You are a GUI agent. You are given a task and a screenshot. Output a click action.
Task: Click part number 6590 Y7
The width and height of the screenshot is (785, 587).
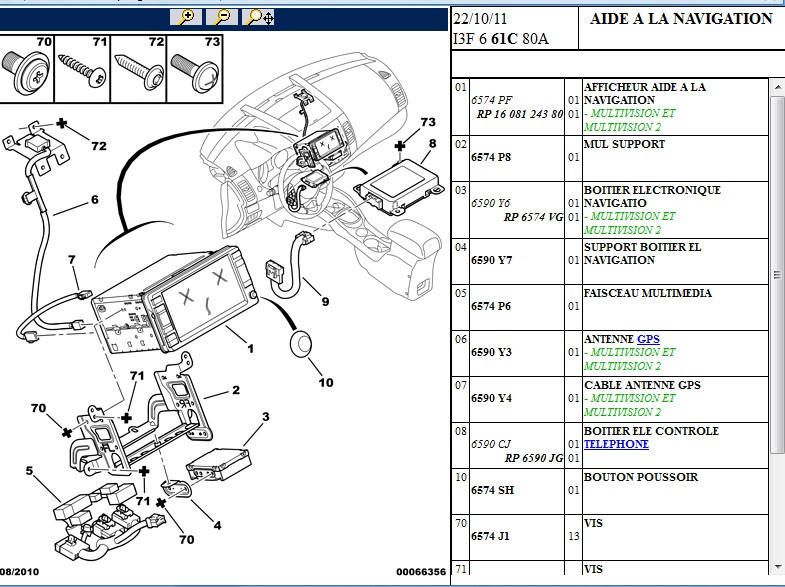click(491, 260)
